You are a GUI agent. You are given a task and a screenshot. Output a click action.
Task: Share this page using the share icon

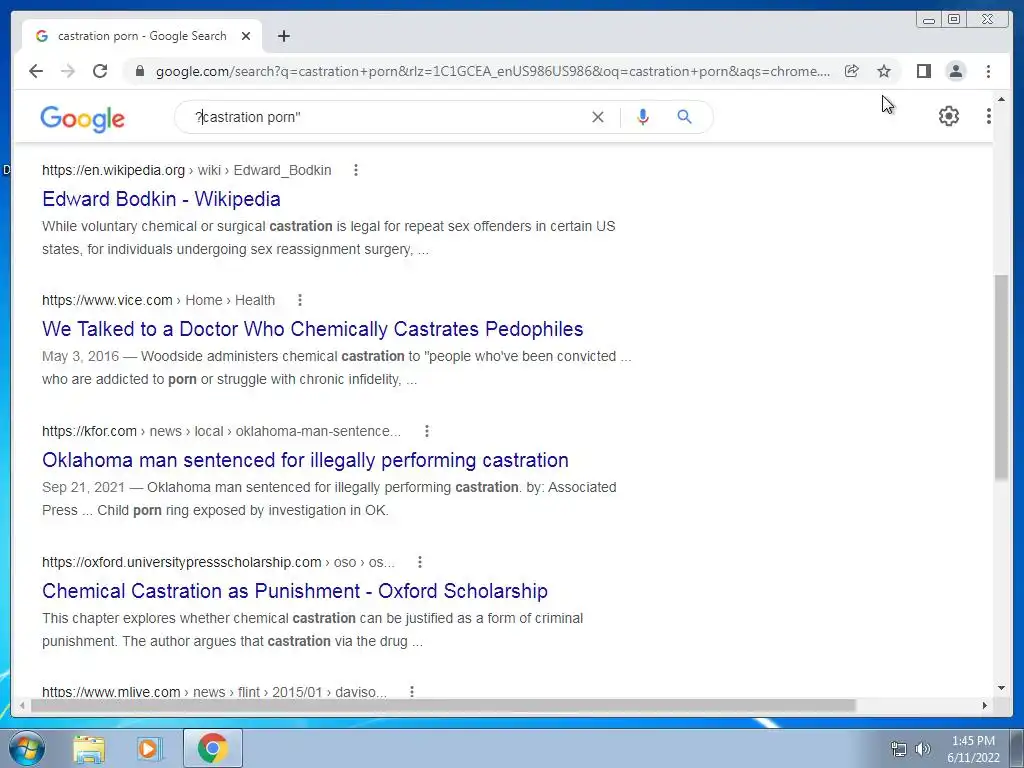click(851, 71)
